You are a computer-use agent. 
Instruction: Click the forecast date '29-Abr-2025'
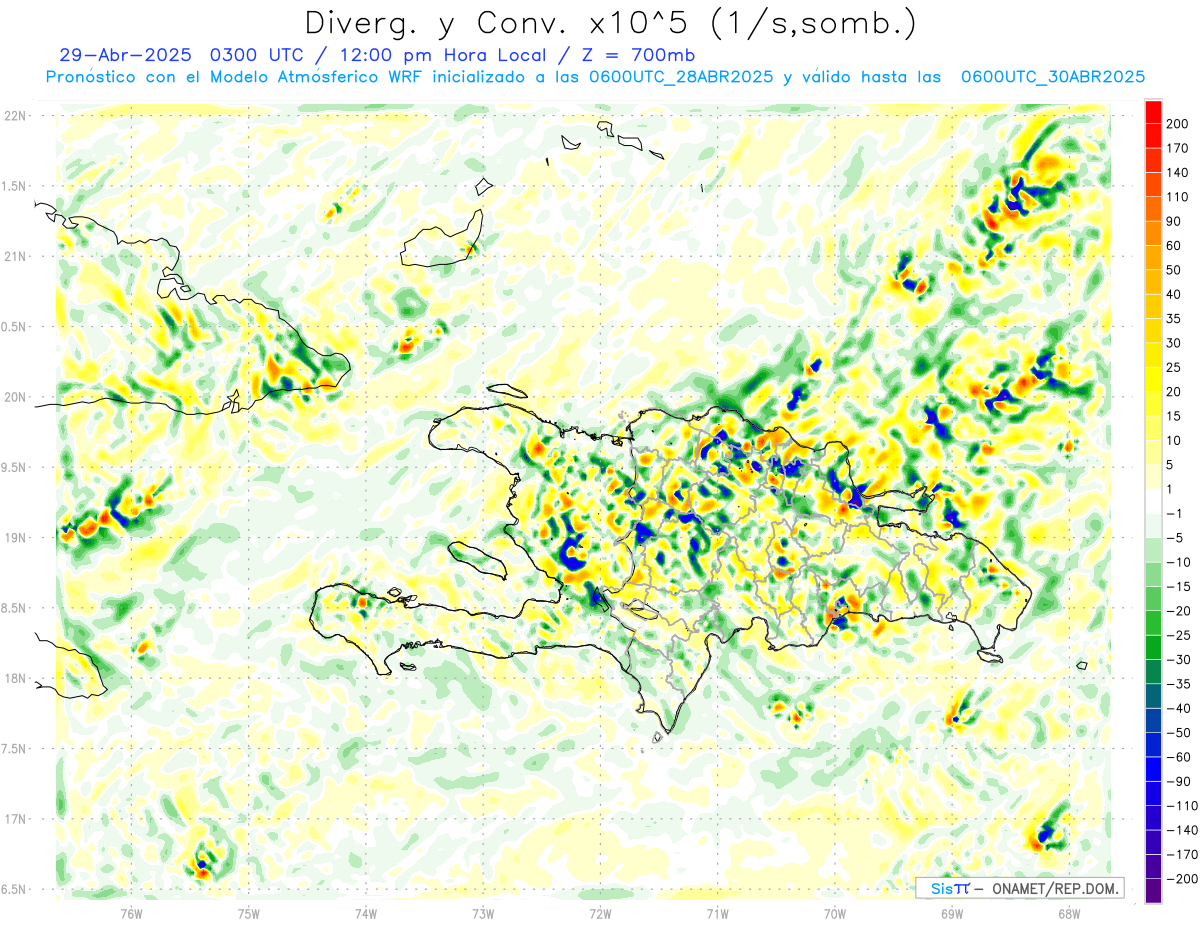[127, 55]
